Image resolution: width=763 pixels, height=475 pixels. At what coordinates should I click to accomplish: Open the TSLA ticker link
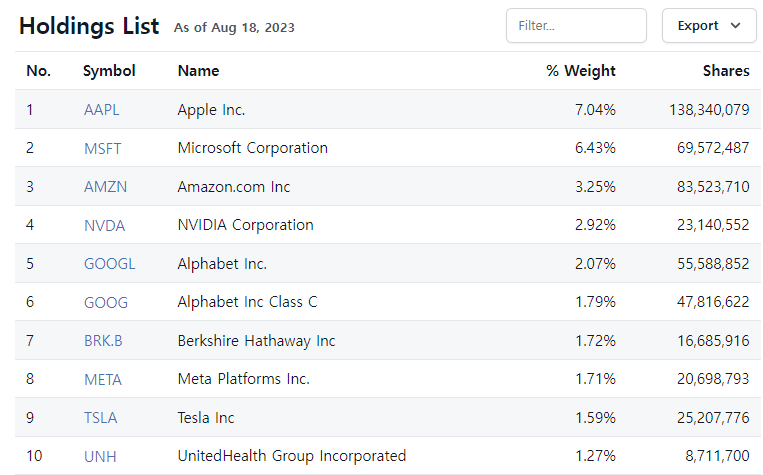pyautogui.click(x=101, y=418)
